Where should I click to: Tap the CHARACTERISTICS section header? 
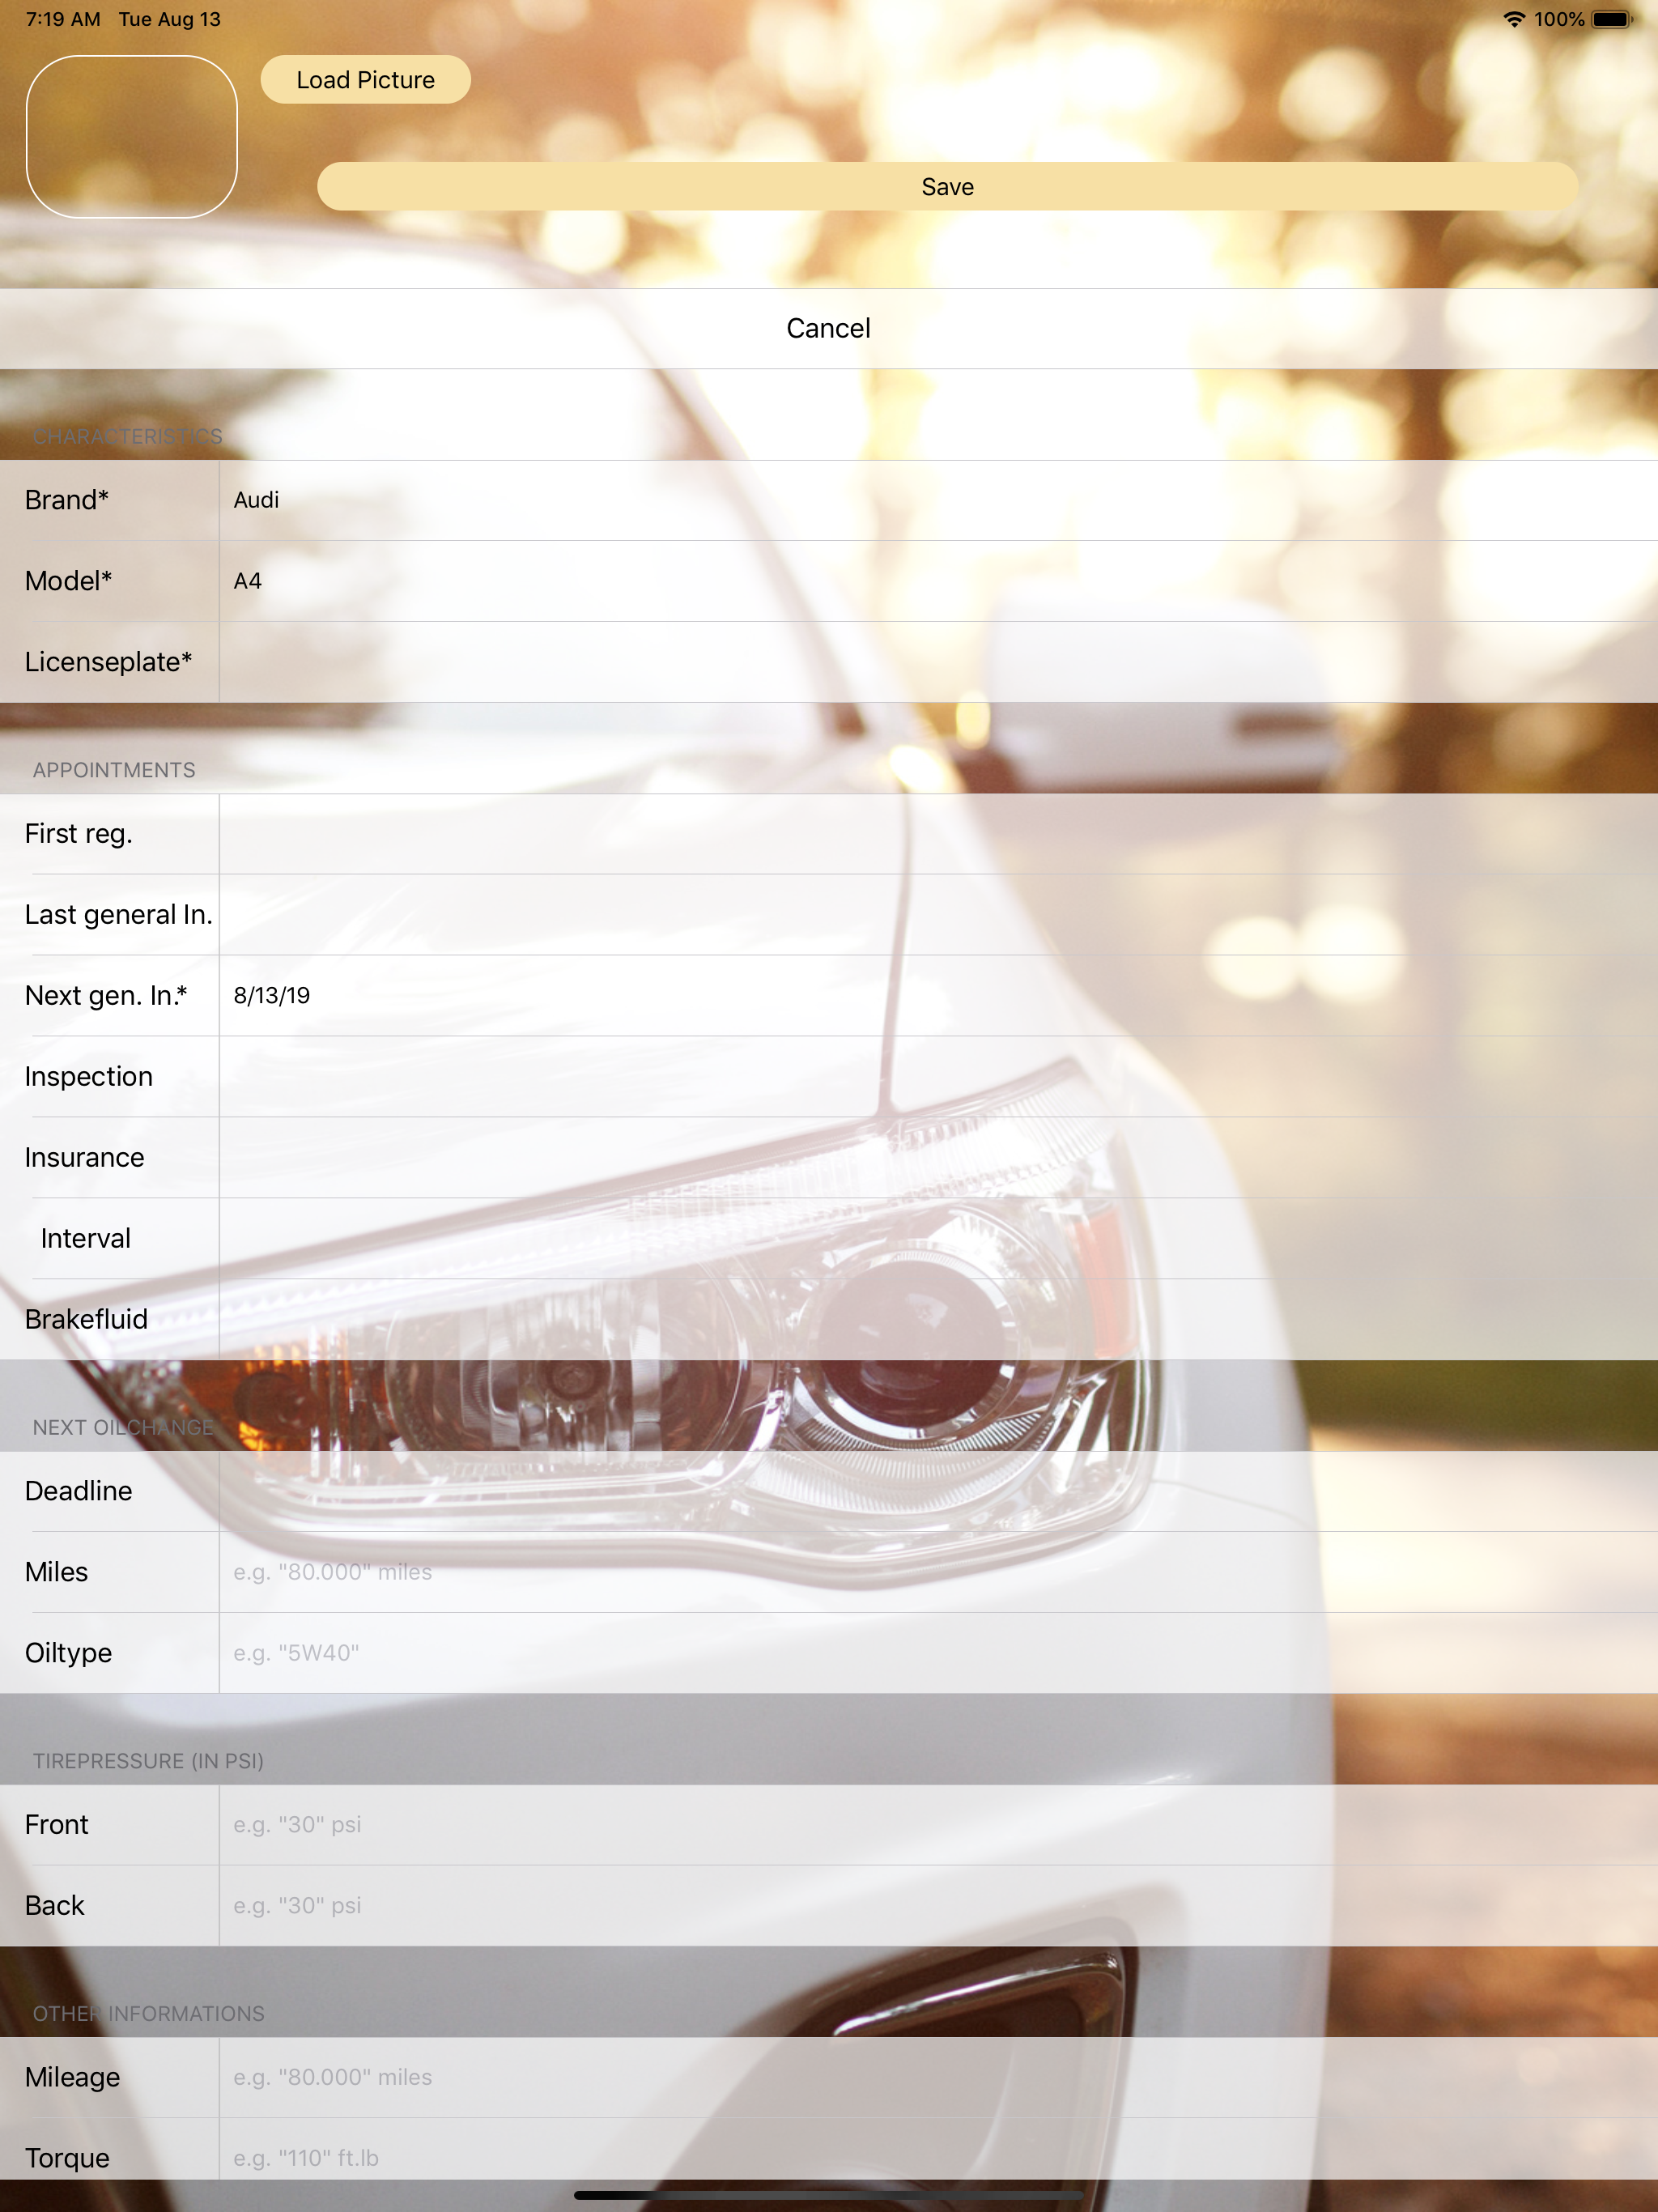pos(127,436)
